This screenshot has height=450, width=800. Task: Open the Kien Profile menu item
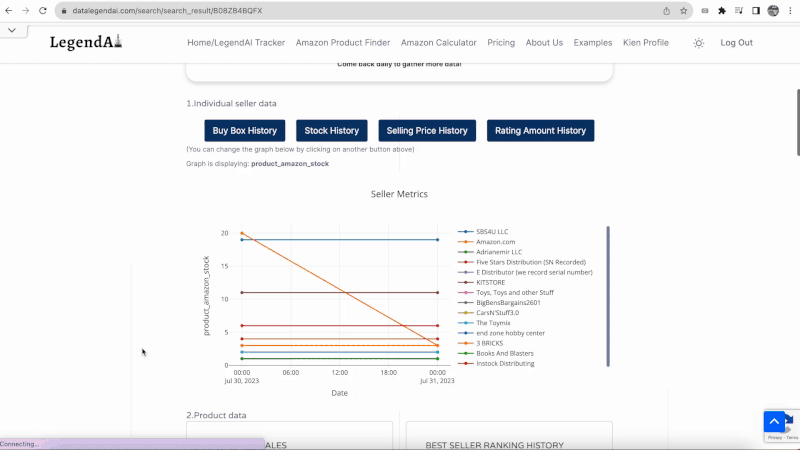pos(645,43)
